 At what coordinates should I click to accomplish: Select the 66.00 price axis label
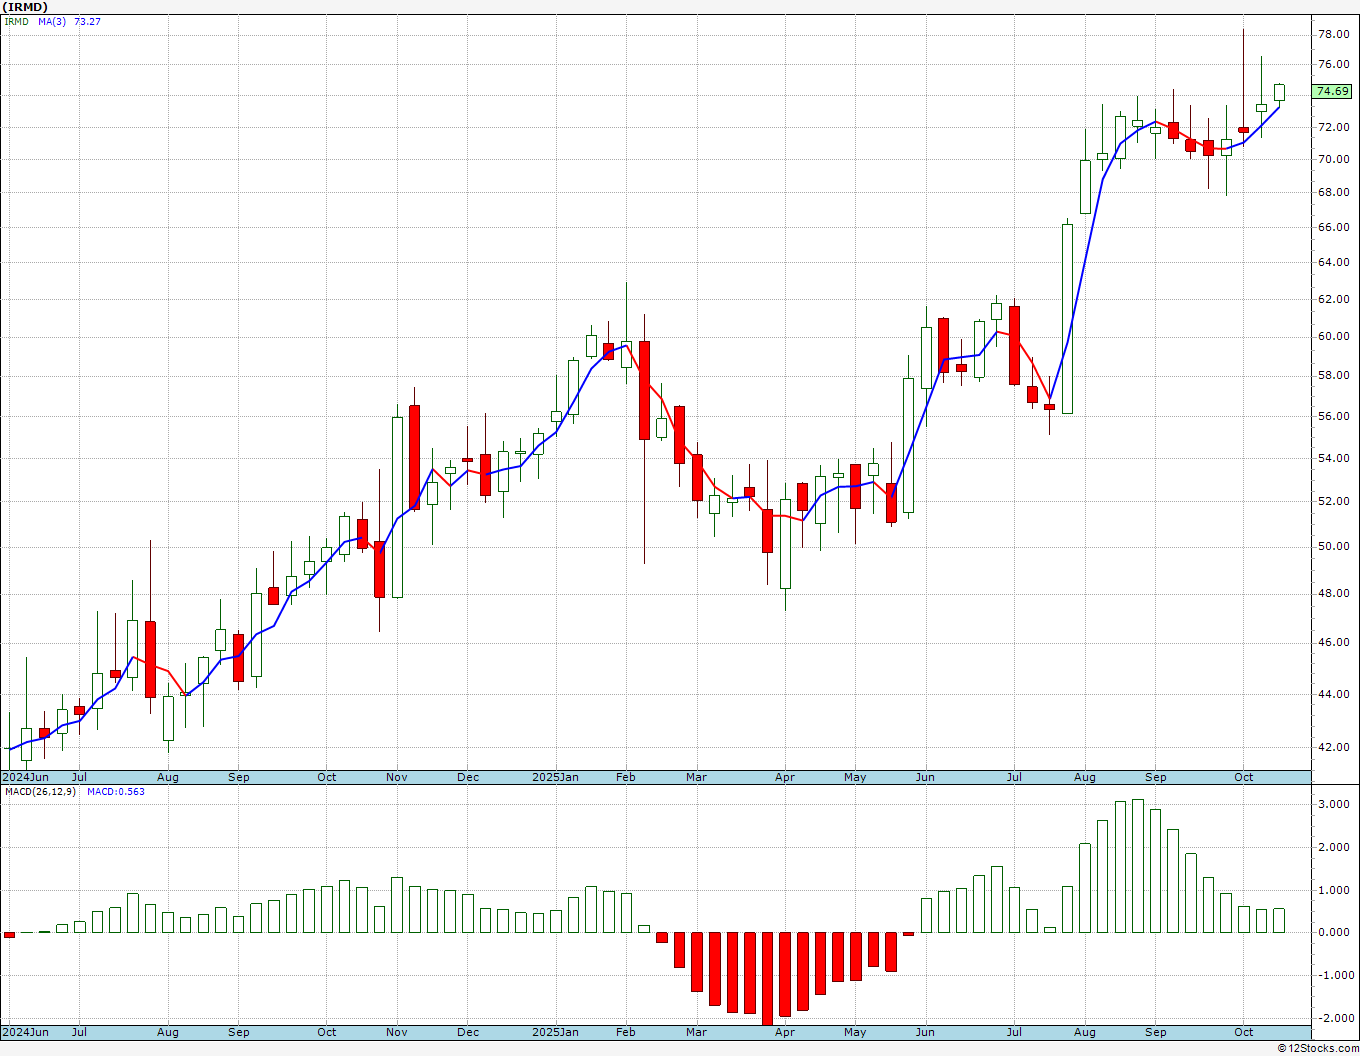[x=1333, y=227]
